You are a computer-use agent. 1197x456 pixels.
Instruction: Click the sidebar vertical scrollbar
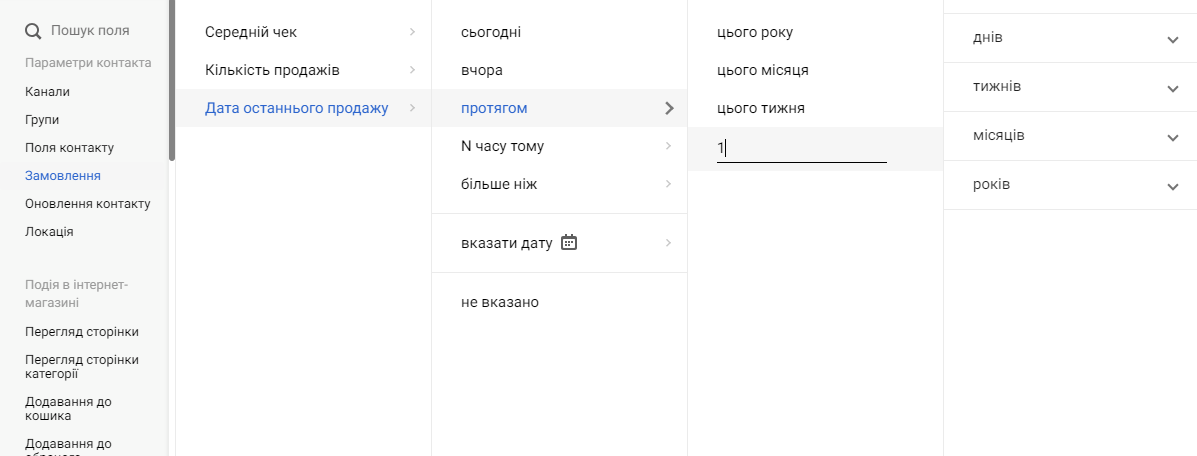(172, 80)
